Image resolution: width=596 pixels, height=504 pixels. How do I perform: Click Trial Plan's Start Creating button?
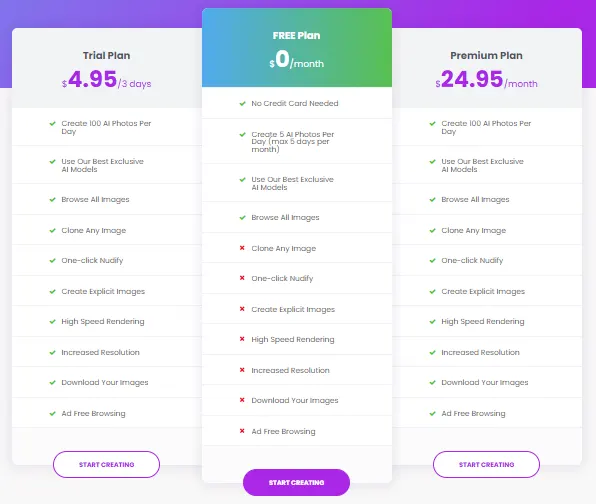coord(106,464)
